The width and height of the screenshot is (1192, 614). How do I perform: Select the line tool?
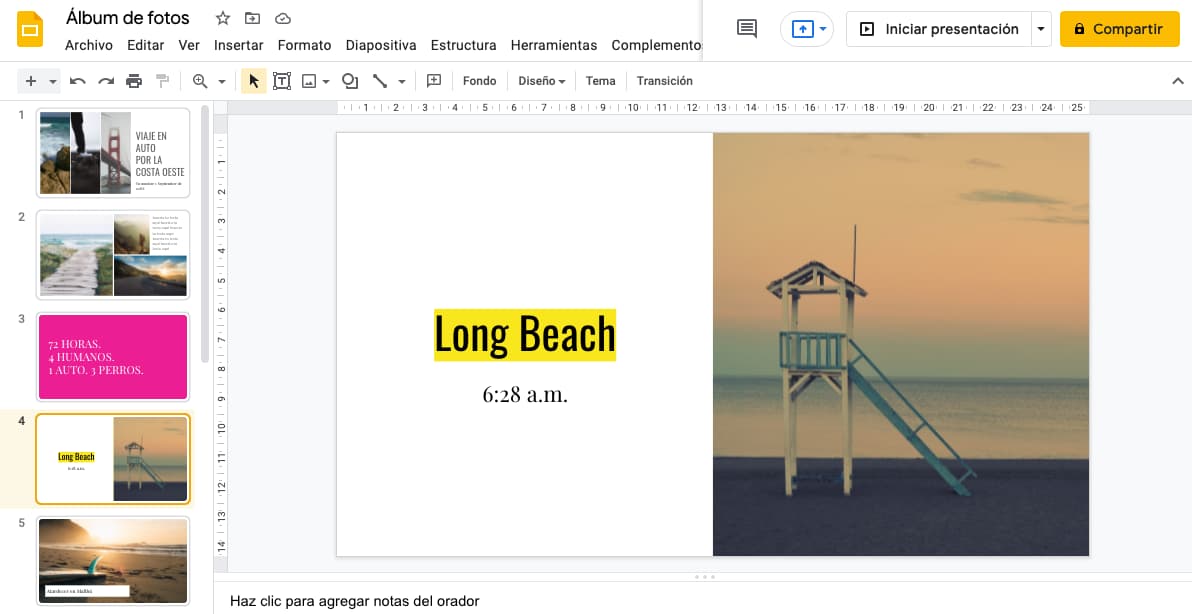[383, 80]
